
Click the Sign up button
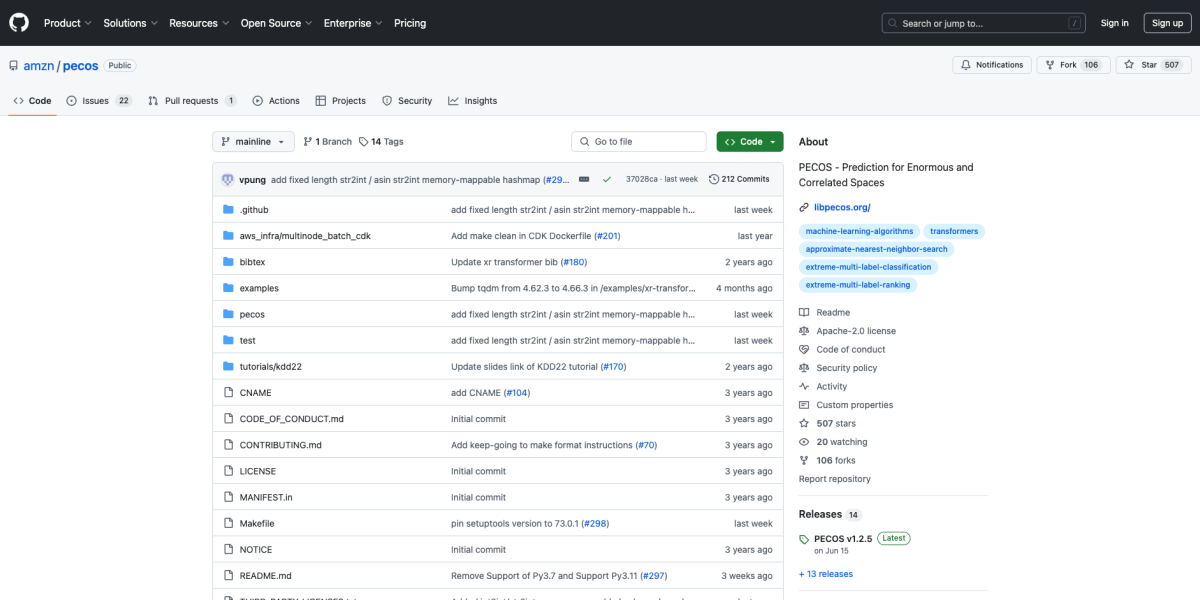click(1167, 23)
